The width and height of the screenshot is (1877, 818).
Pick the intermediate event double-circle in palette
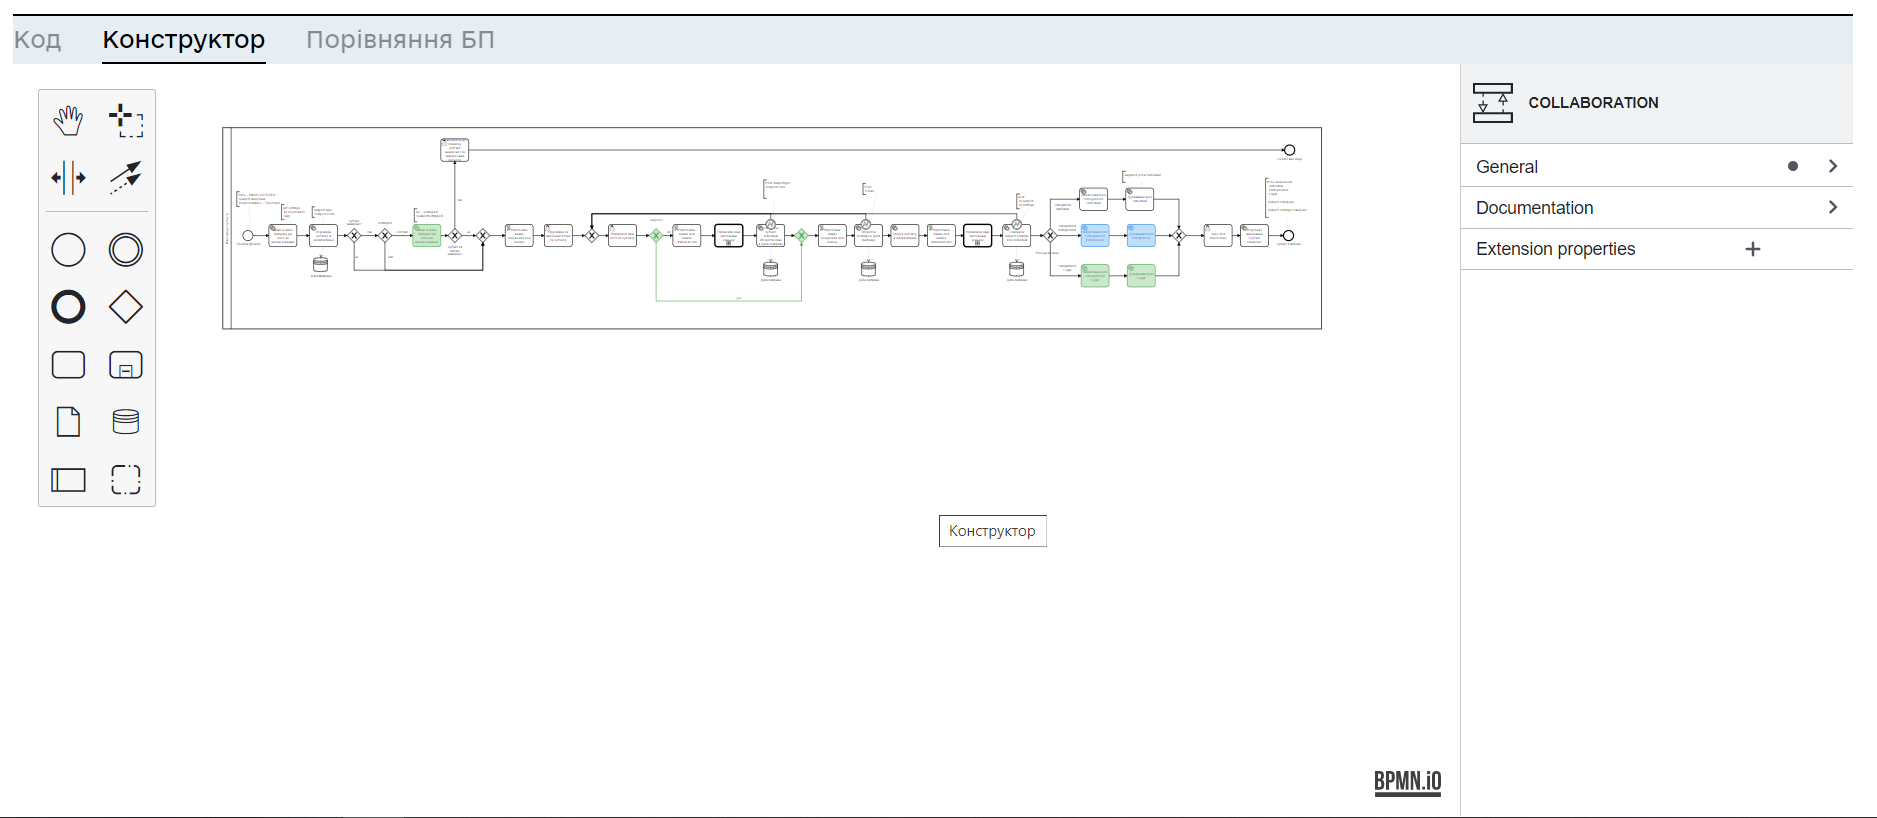point(126,250)
